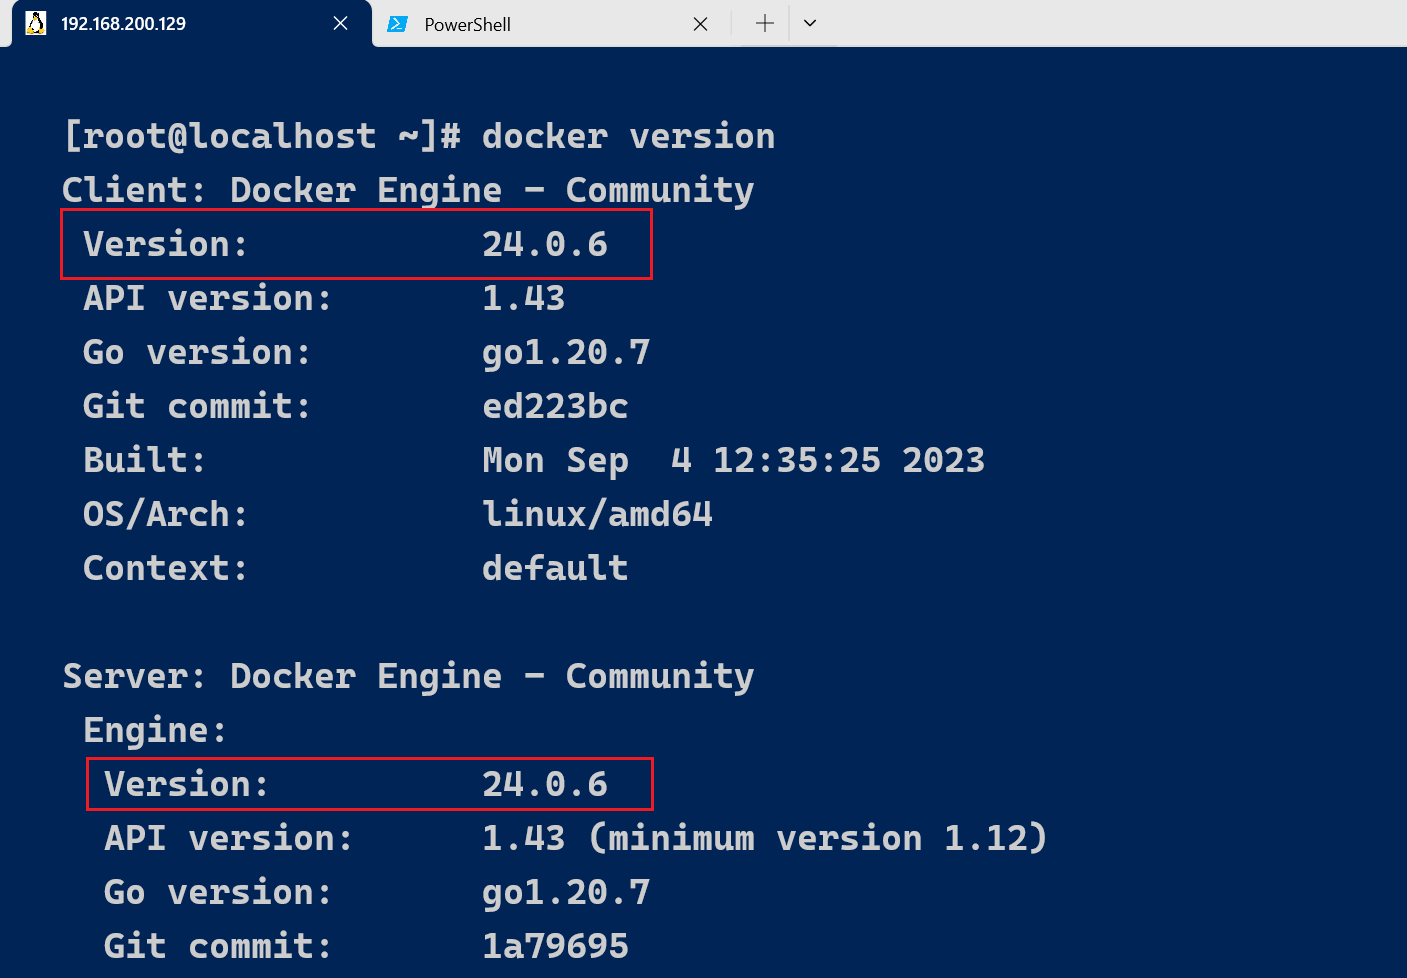The image size is (1407, 978).
Task: Click the 'OS/Arch:' label
Action: tap(165, 514)
